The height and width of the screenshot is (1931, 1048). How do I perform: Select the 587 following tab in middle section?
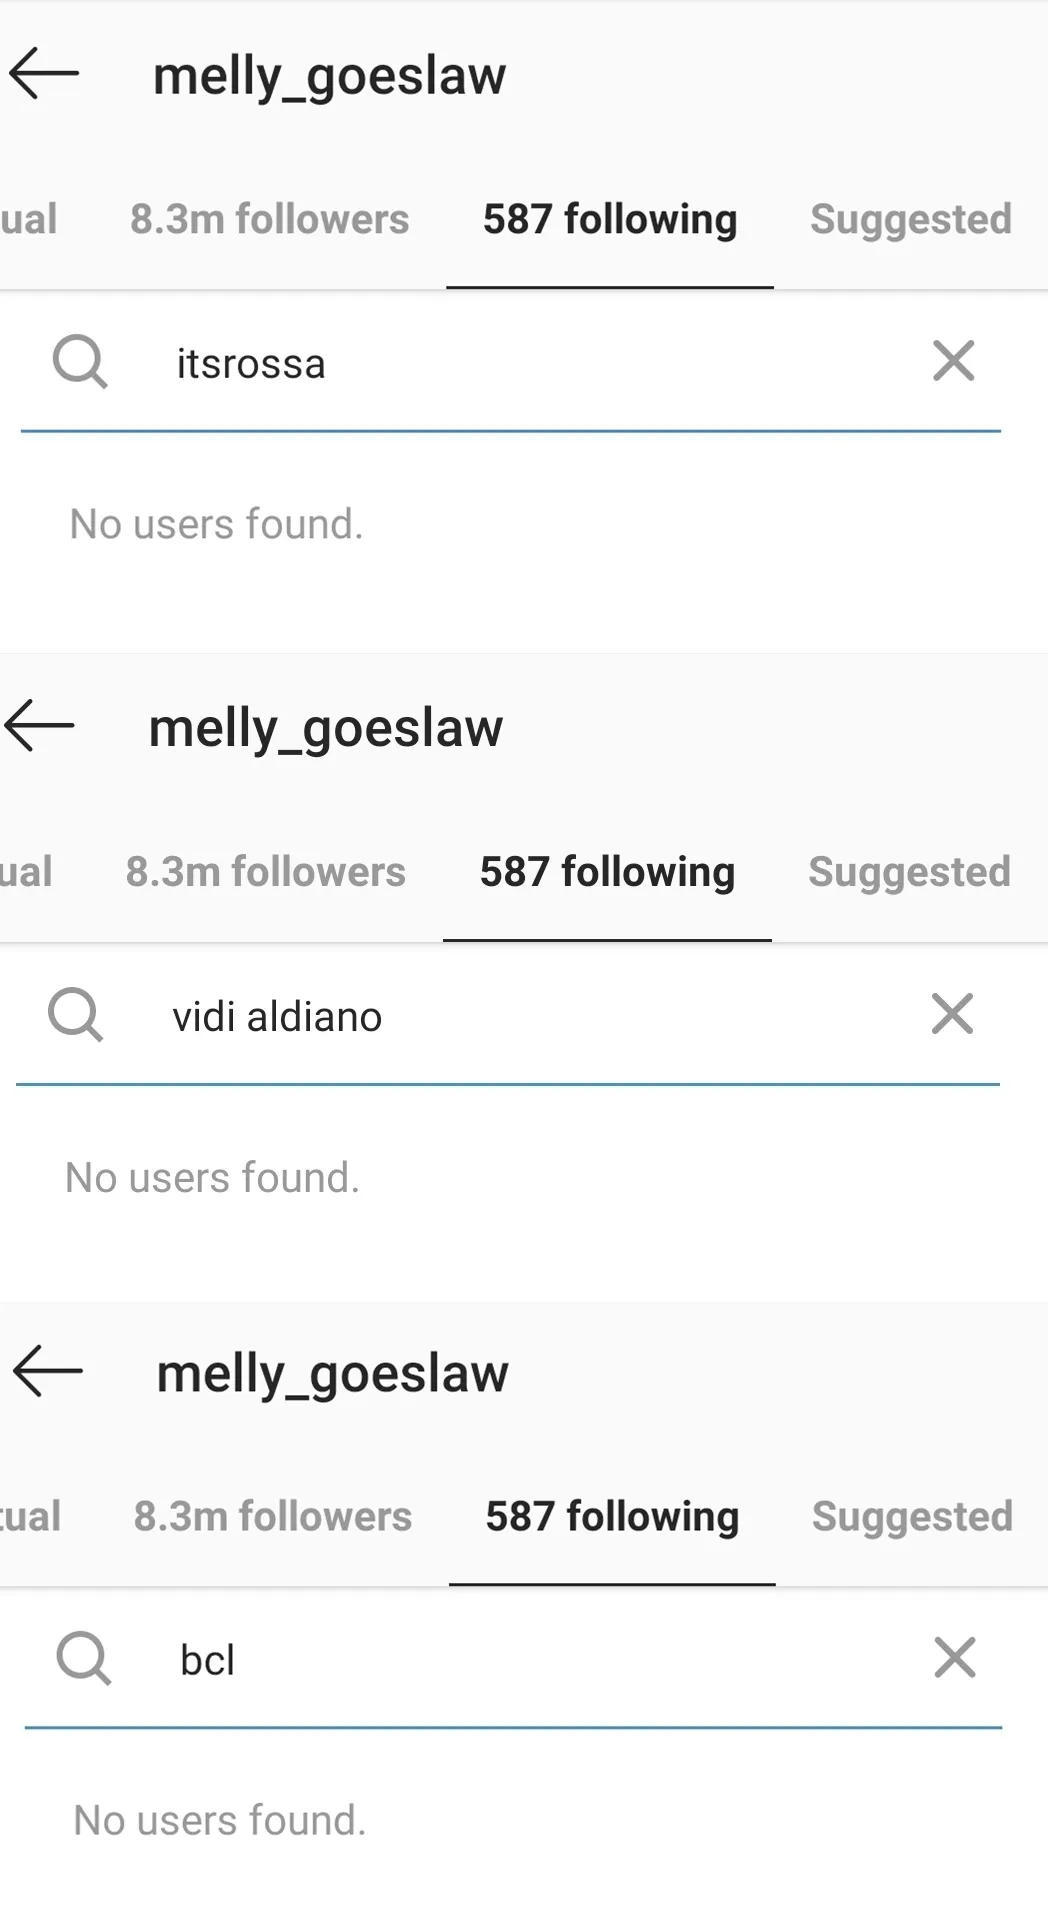pyautogui.click(x=606, y=871)
